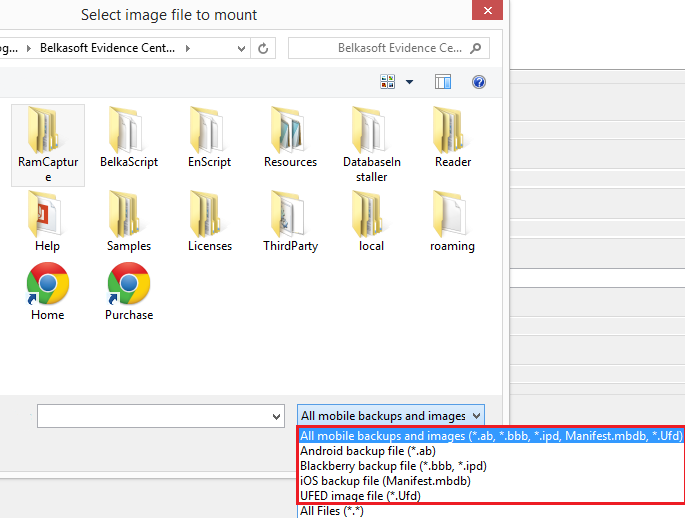Expand the arrow after Belkasoft Evidence Cent...

click(x=187, y=48)
